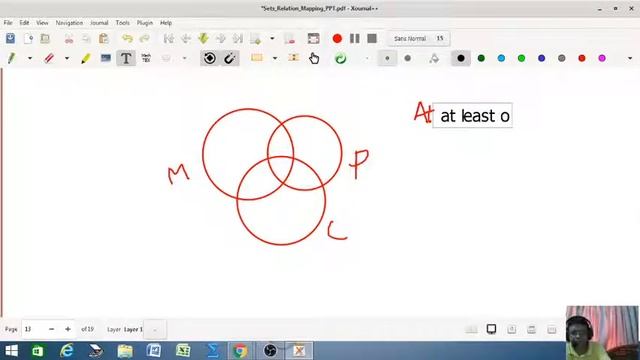Redo the undone action
This screenshot has width=640, height=360.
pyautogui.click(x=144, y=38)
